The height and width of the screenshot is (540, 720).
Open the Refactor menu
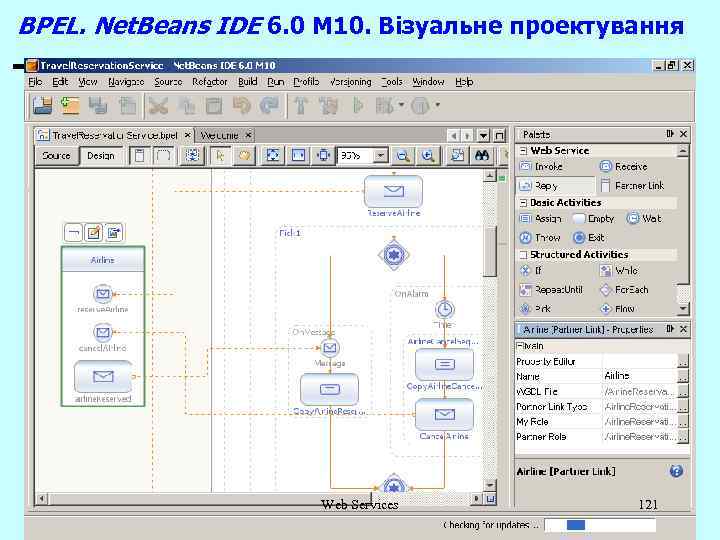pos(209,82)
